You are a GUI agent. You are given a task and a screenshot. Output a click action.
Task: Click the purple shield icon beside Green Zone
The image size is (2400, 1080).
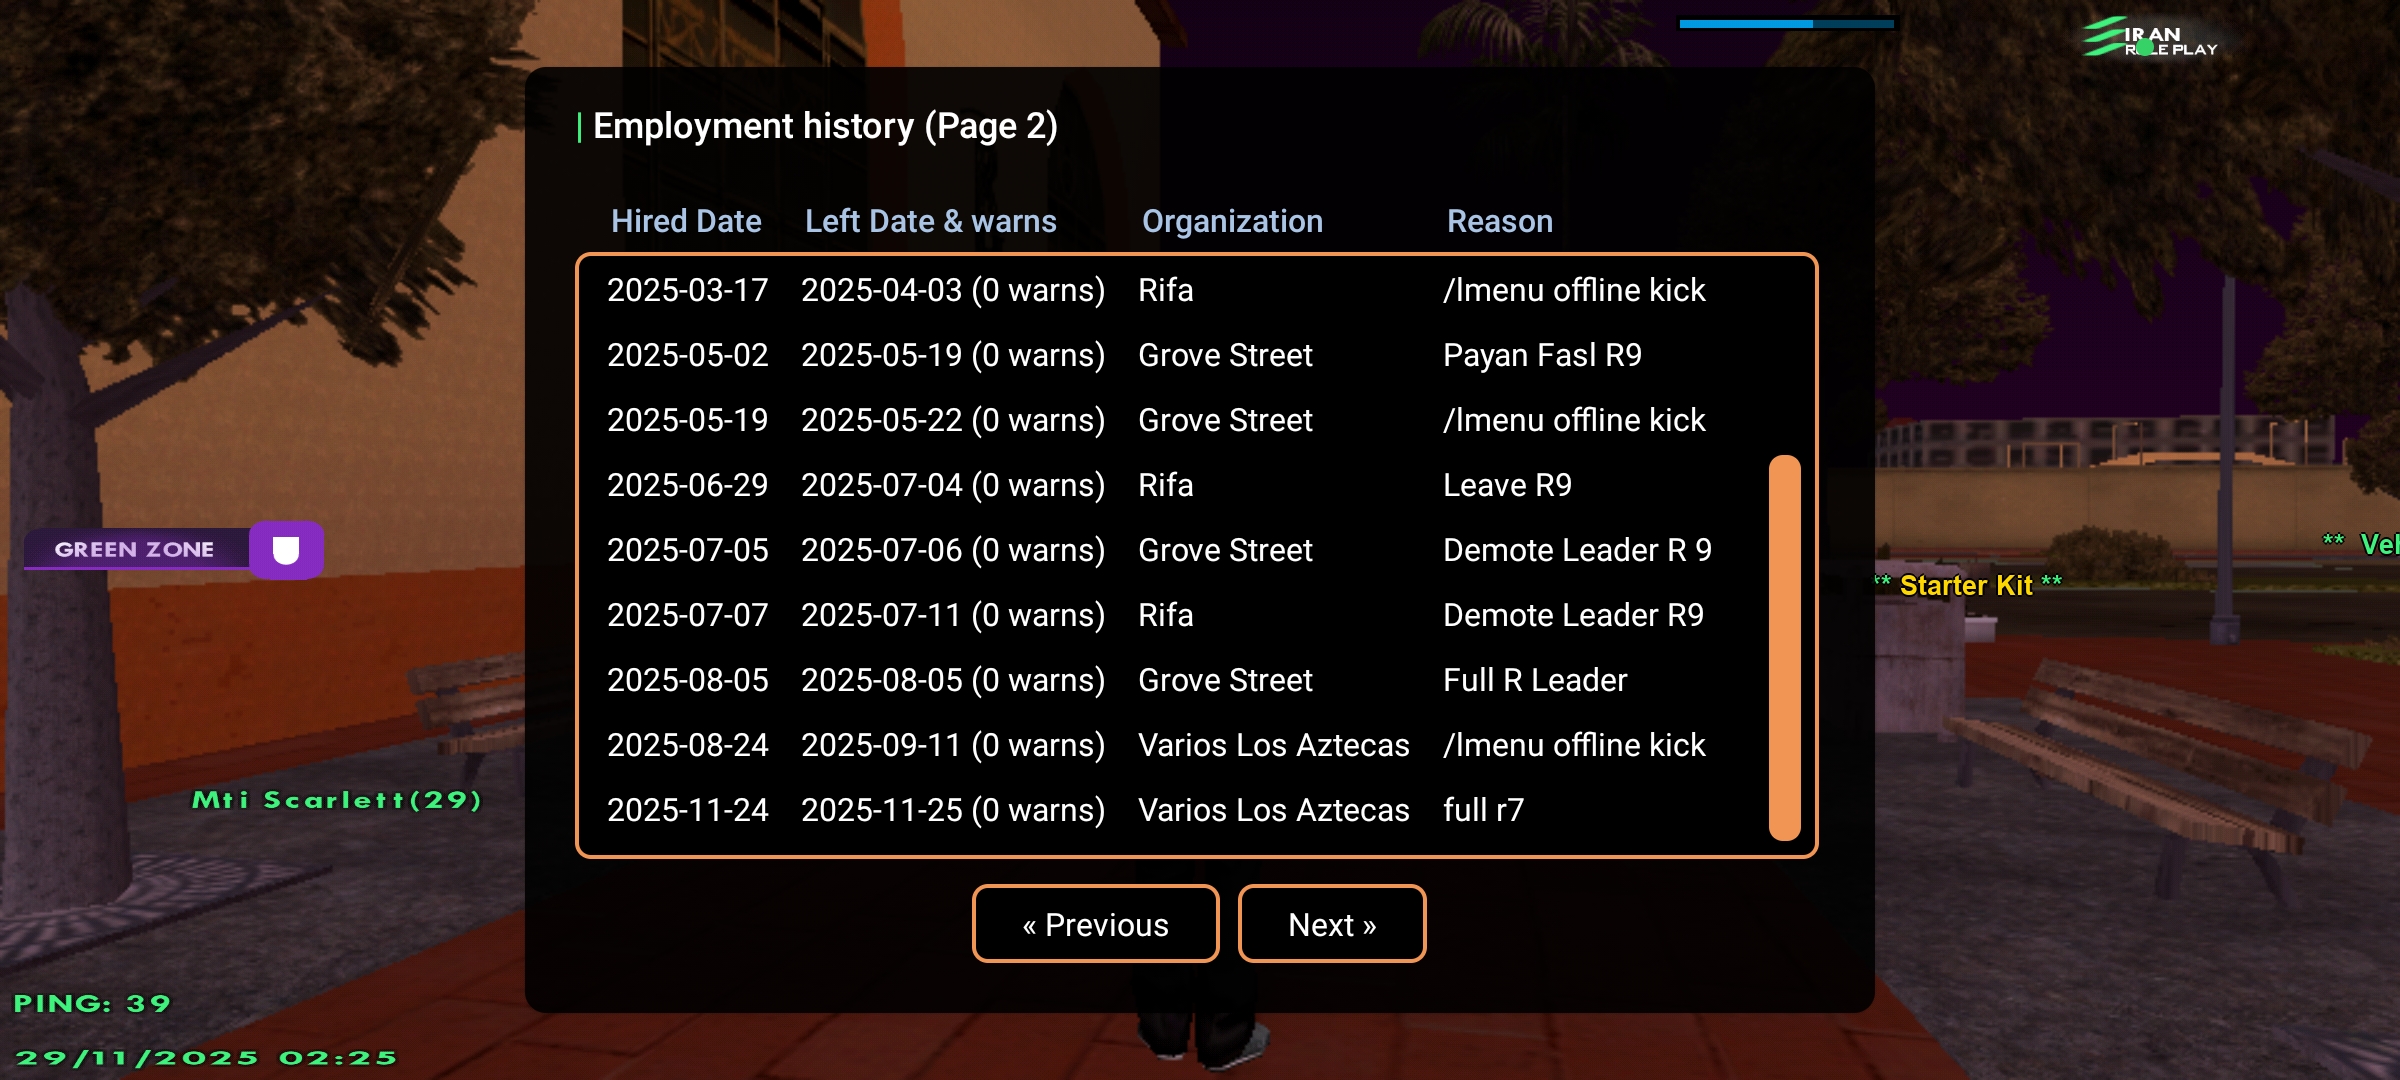click(x=286, y=550)
